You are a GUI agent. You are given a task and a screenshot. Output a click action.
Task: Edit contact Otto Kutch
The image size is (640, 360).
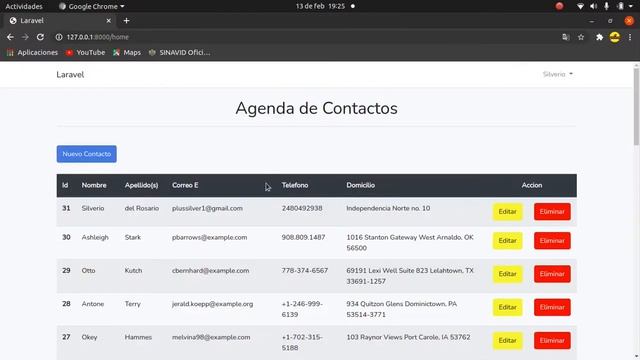tap(507, 274)
